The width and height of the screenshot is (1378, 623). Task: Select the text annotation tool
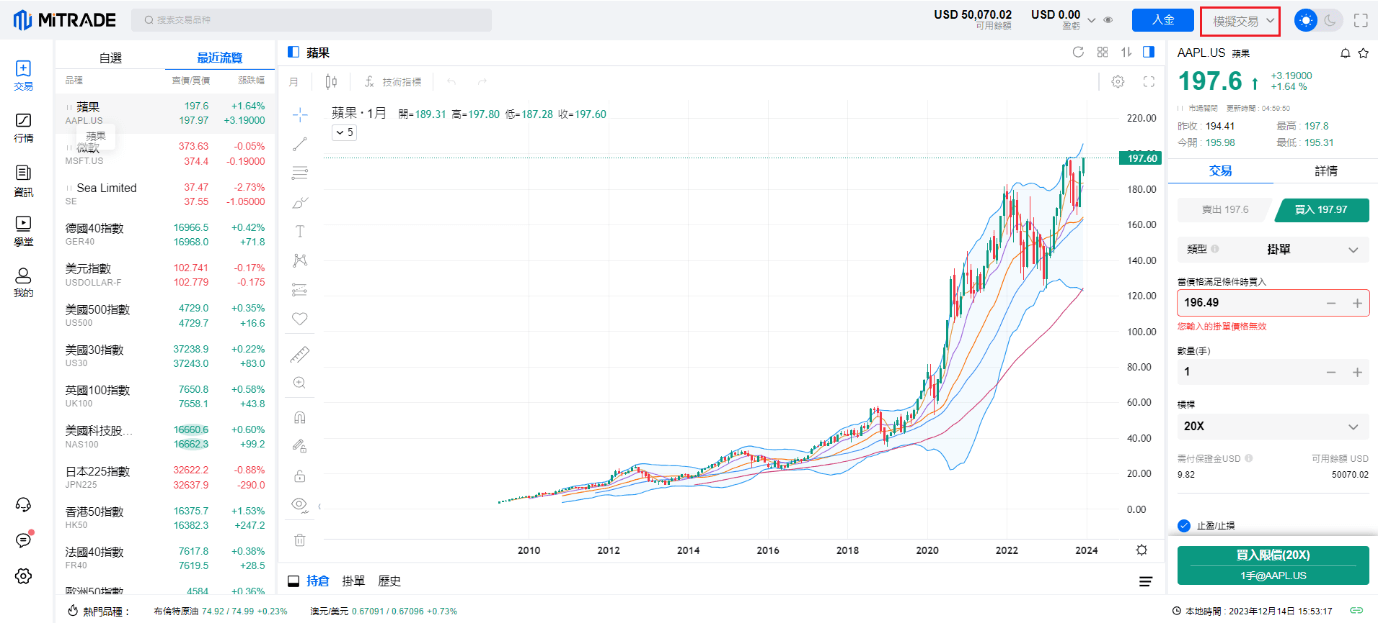(299, 231)
